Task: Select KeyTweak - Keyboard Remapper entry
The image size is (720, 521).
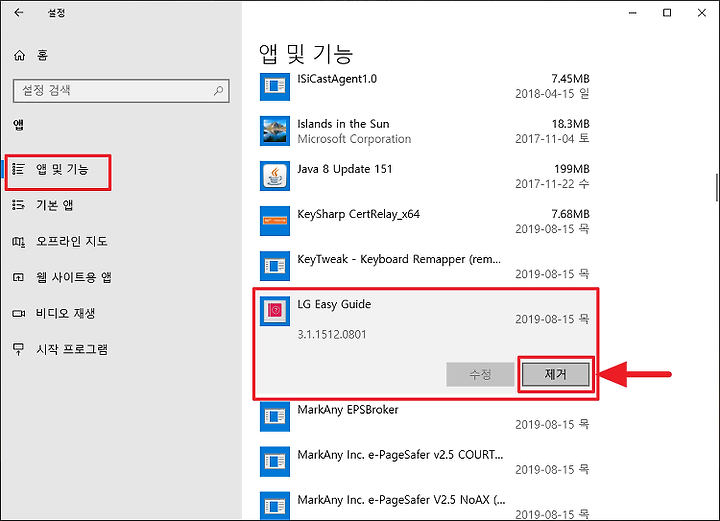Action: coord(399,259)
